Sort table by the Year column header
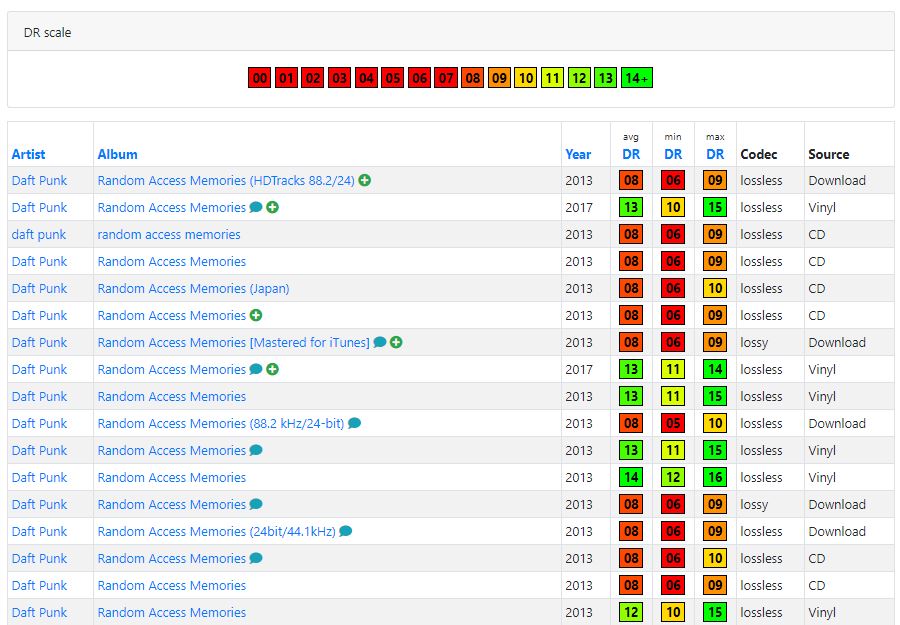 pyautogui.click(x=578, y=154)
